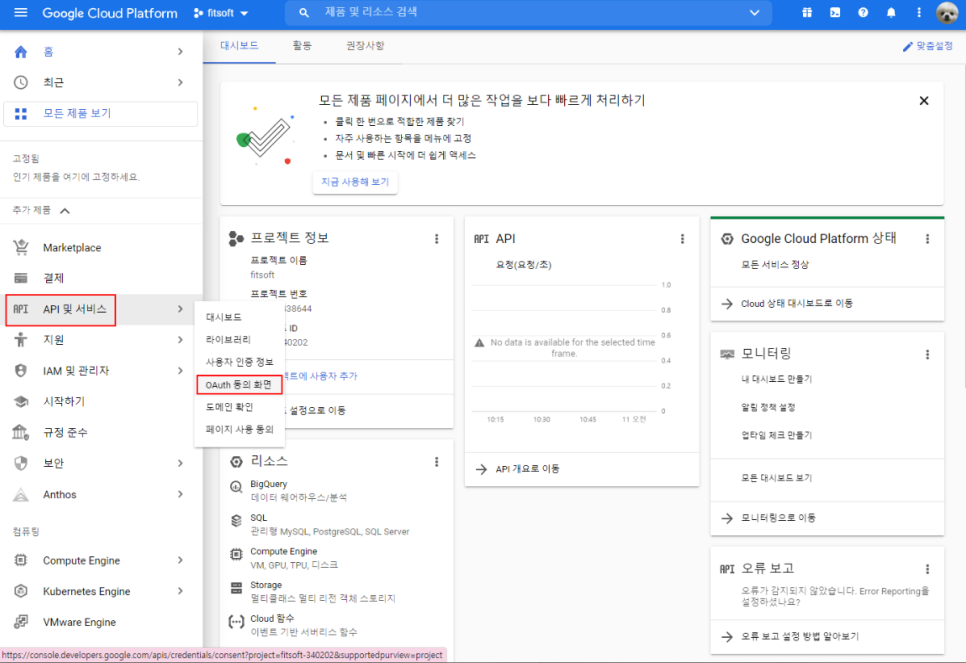This screenshot has width=966, height=663.
Task: Click Cloud 상태 대시보드로 이동 link
Action: 797,303
